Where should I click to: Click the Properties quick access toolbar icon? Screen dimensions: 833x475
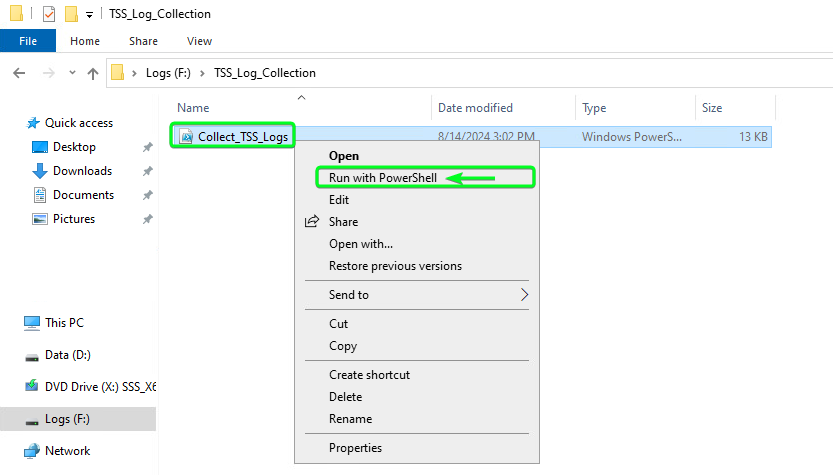49,14
